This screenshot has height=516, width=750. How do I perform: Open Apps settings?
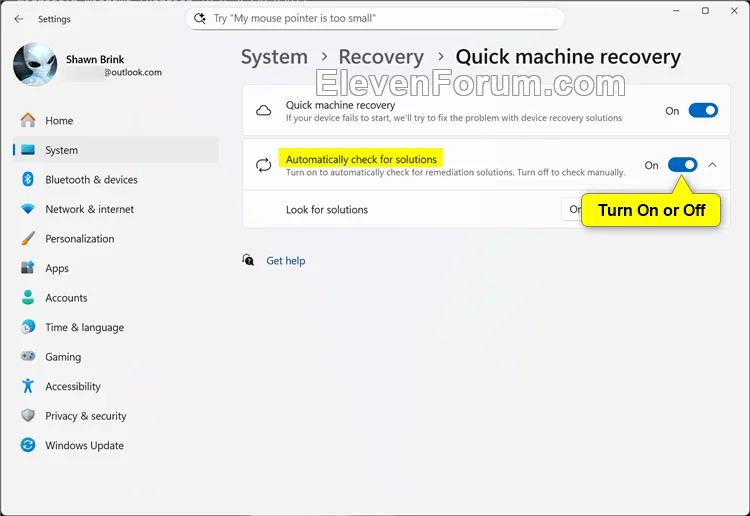click(x=116, y=268)
